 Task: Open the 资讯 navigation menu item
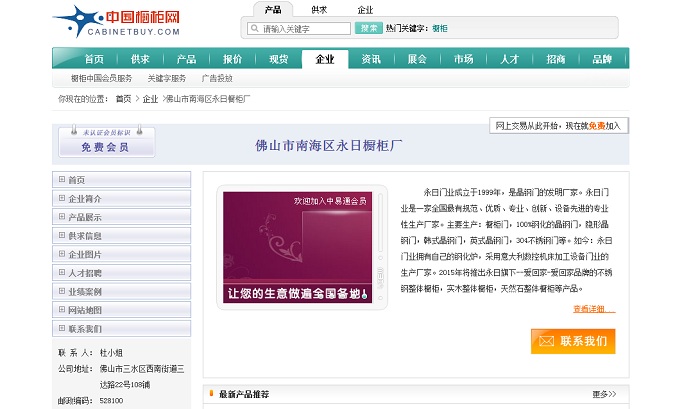coord(371,59)
